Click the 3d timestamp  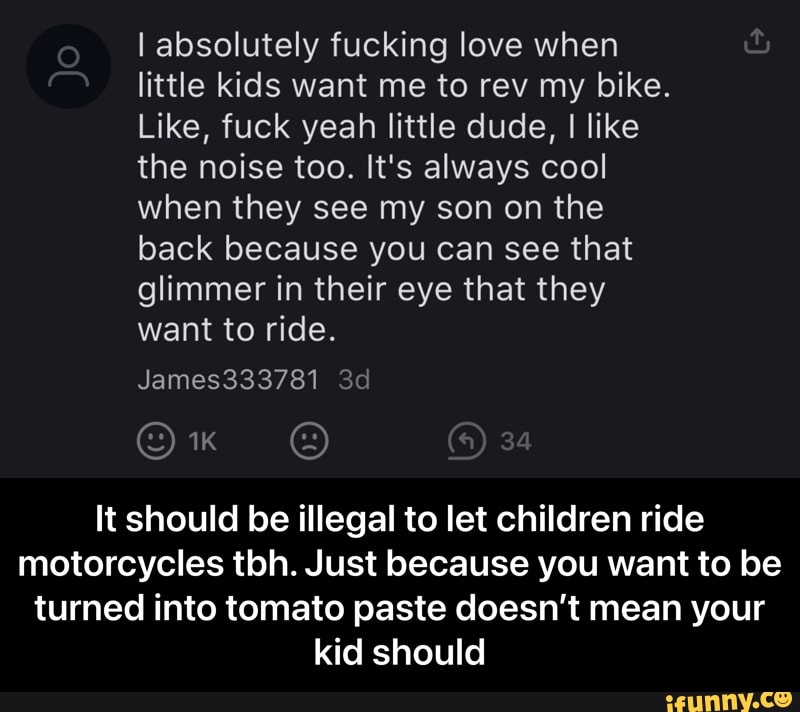(354, 380)
